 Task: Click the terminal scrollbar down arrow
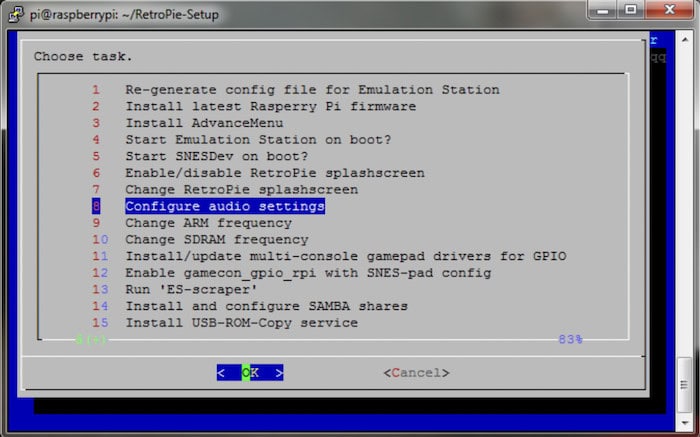tap(684, 422)
